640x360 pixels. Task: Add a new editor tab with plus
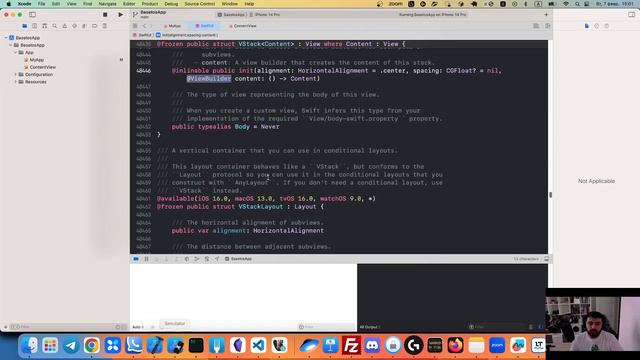point(546,15)
